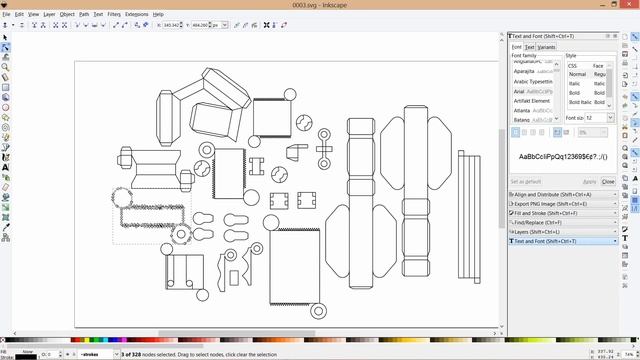Viewport: 640px width, 360px height.
Task: Select the Node editing tool
Action: (x=5, y=47)
